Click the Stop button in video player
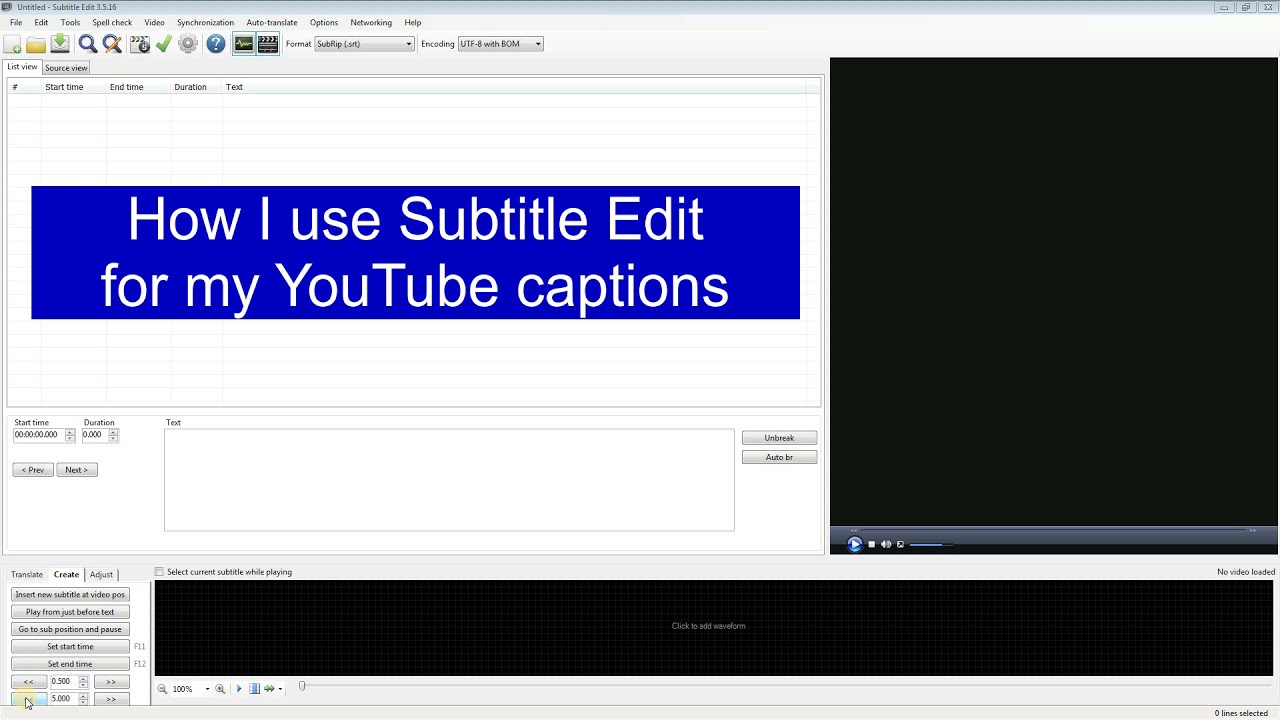The height and width of the screenshot is (720, 1280). pyautogui.click(x=871, y=545)
